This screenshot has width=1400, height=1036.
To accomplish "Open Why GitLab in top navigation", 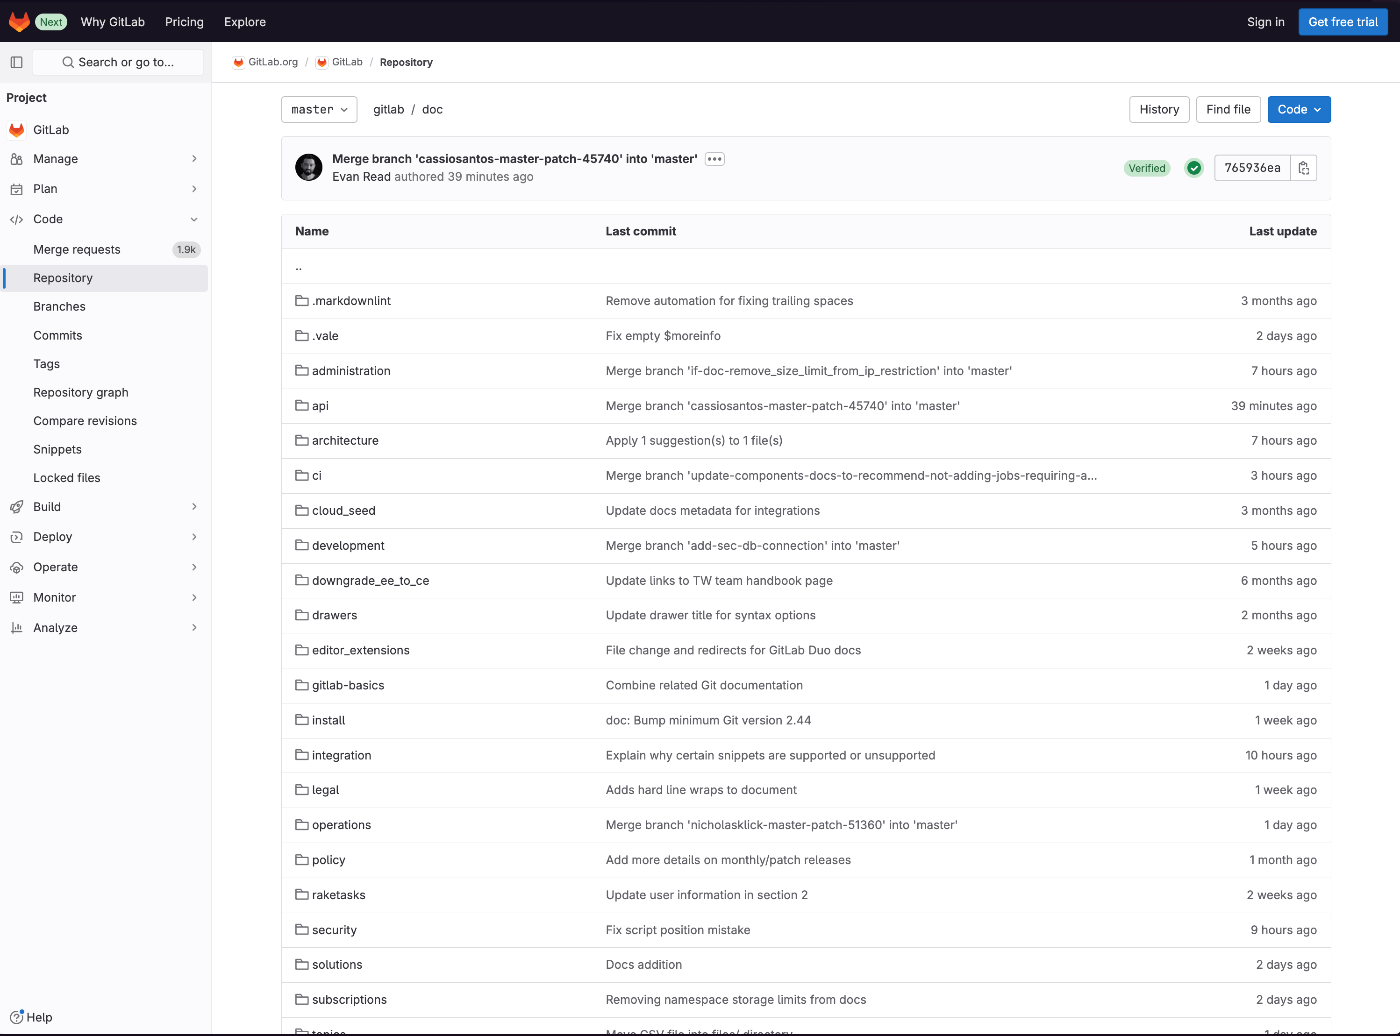I will 113,22.
